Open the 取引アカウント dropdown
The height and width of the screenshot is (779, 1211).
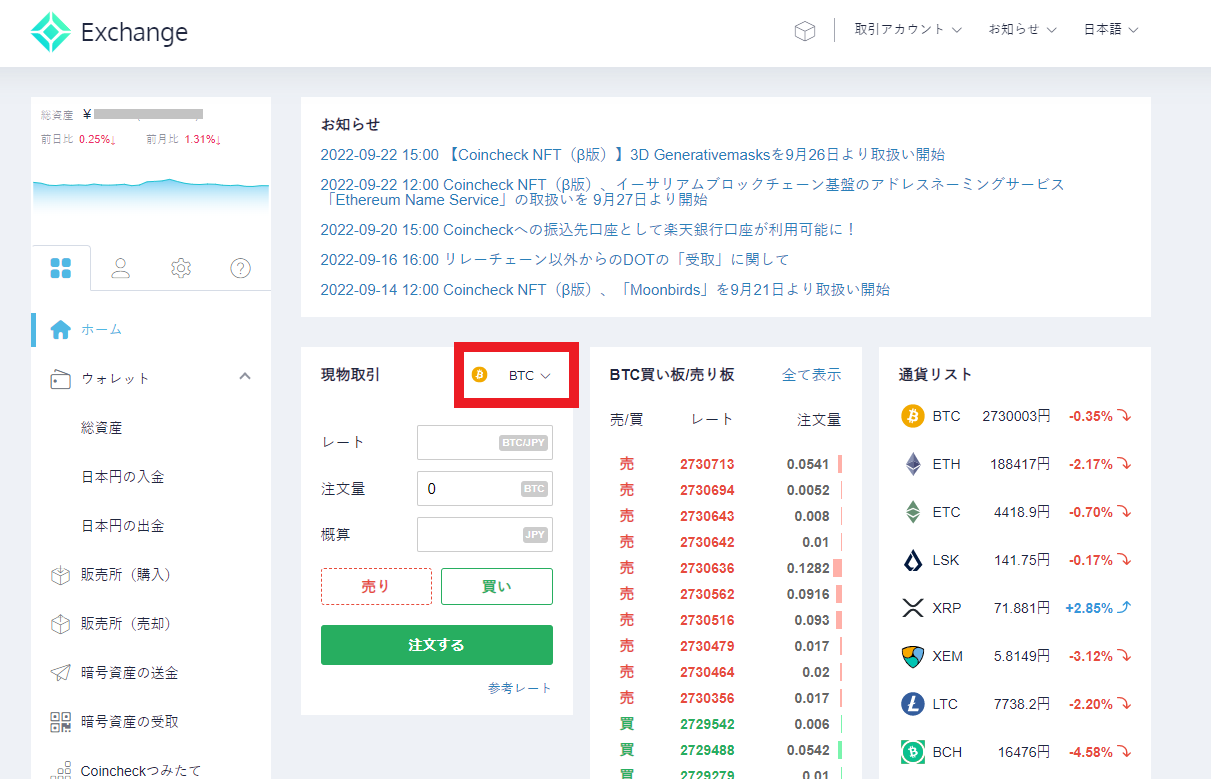(908, 30)
